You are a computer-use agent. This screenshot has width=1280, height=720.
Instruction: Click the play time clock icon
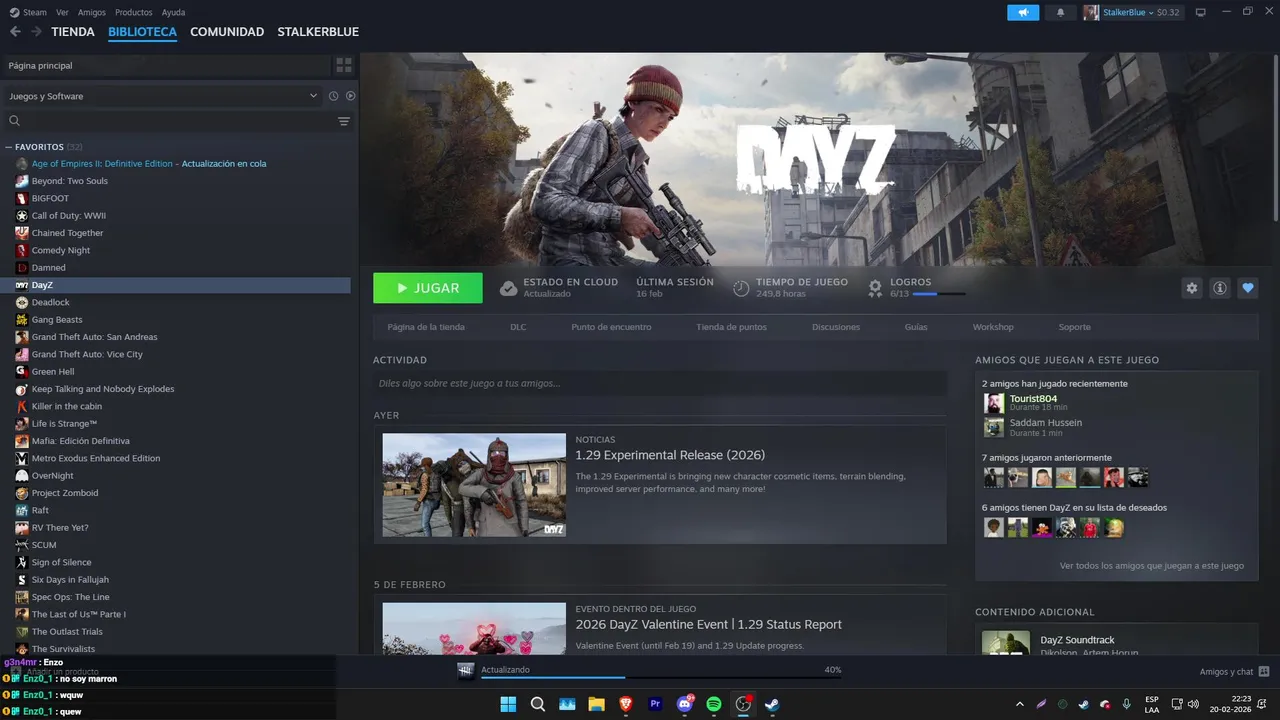[741, 288]
